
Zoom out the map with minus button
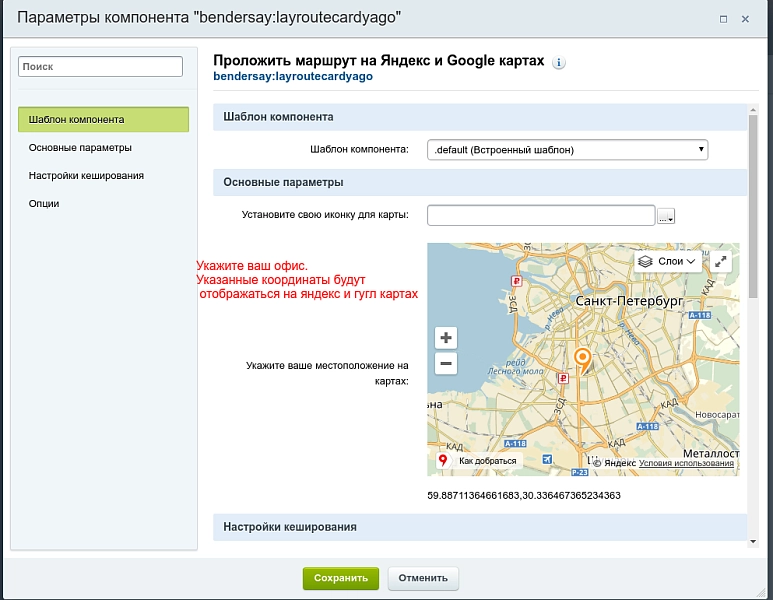pyautogui.click(x=446, y=364)
